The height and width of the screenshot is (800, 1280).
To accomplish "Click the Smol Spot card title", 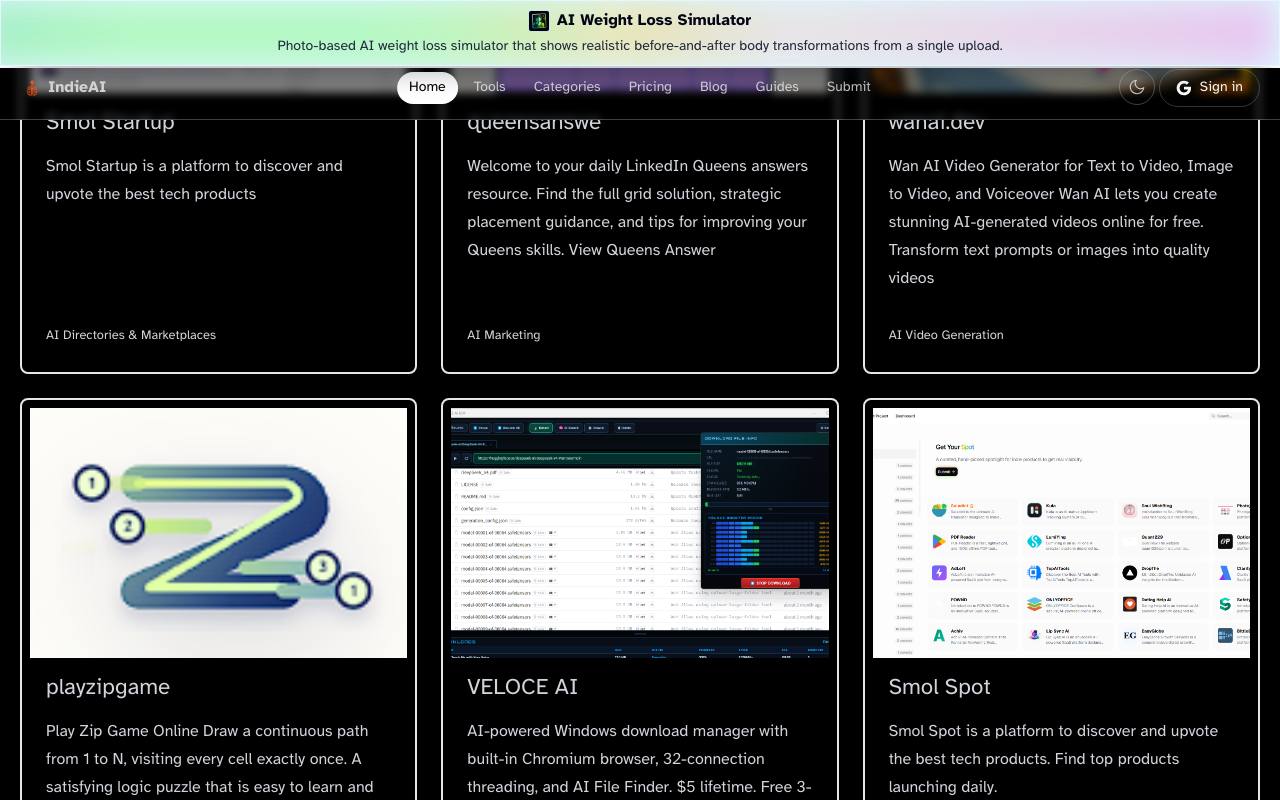I will point(940,687).
